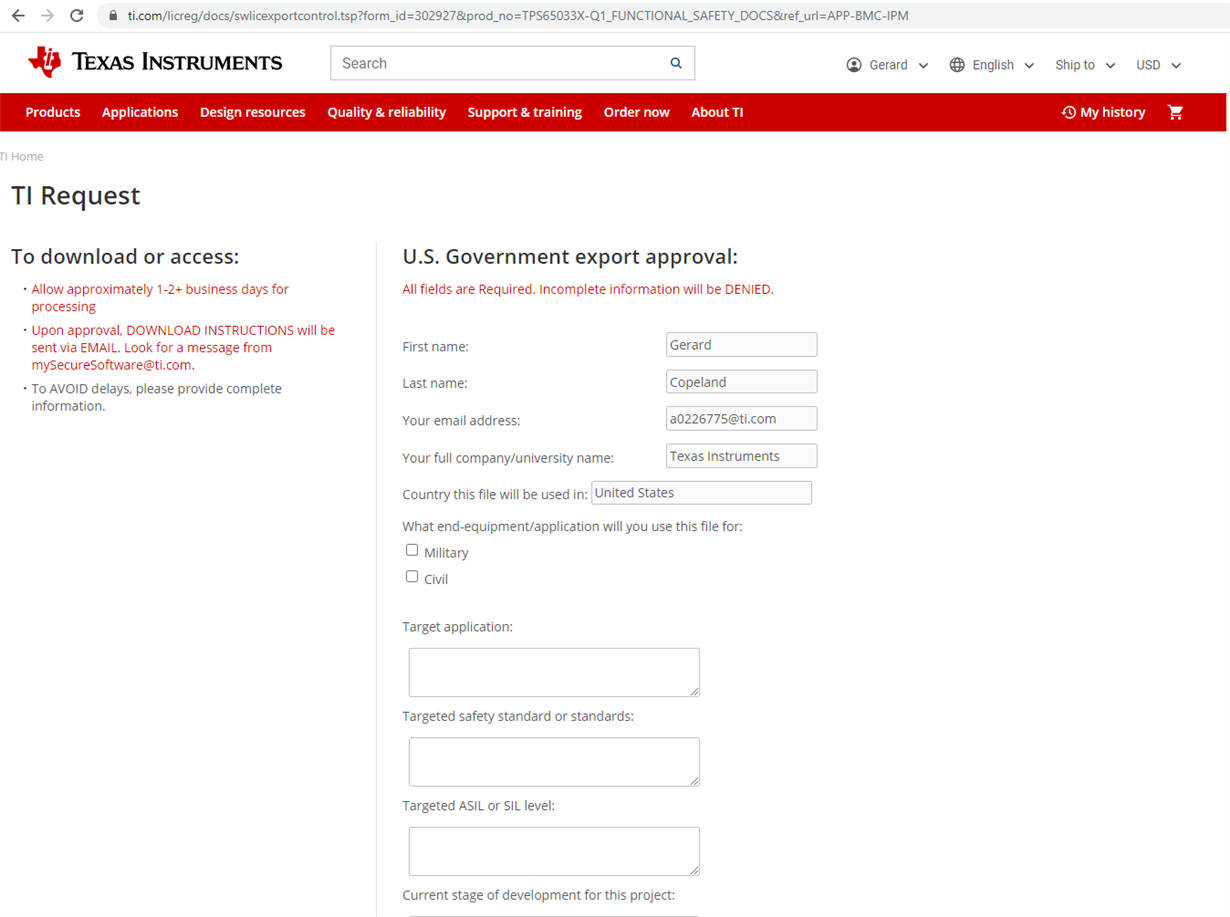The width and height of the screenshot is (1230, 917).
Task: Click the browser address bar URL
Action: pyautogui.click(x=518, y=16)
